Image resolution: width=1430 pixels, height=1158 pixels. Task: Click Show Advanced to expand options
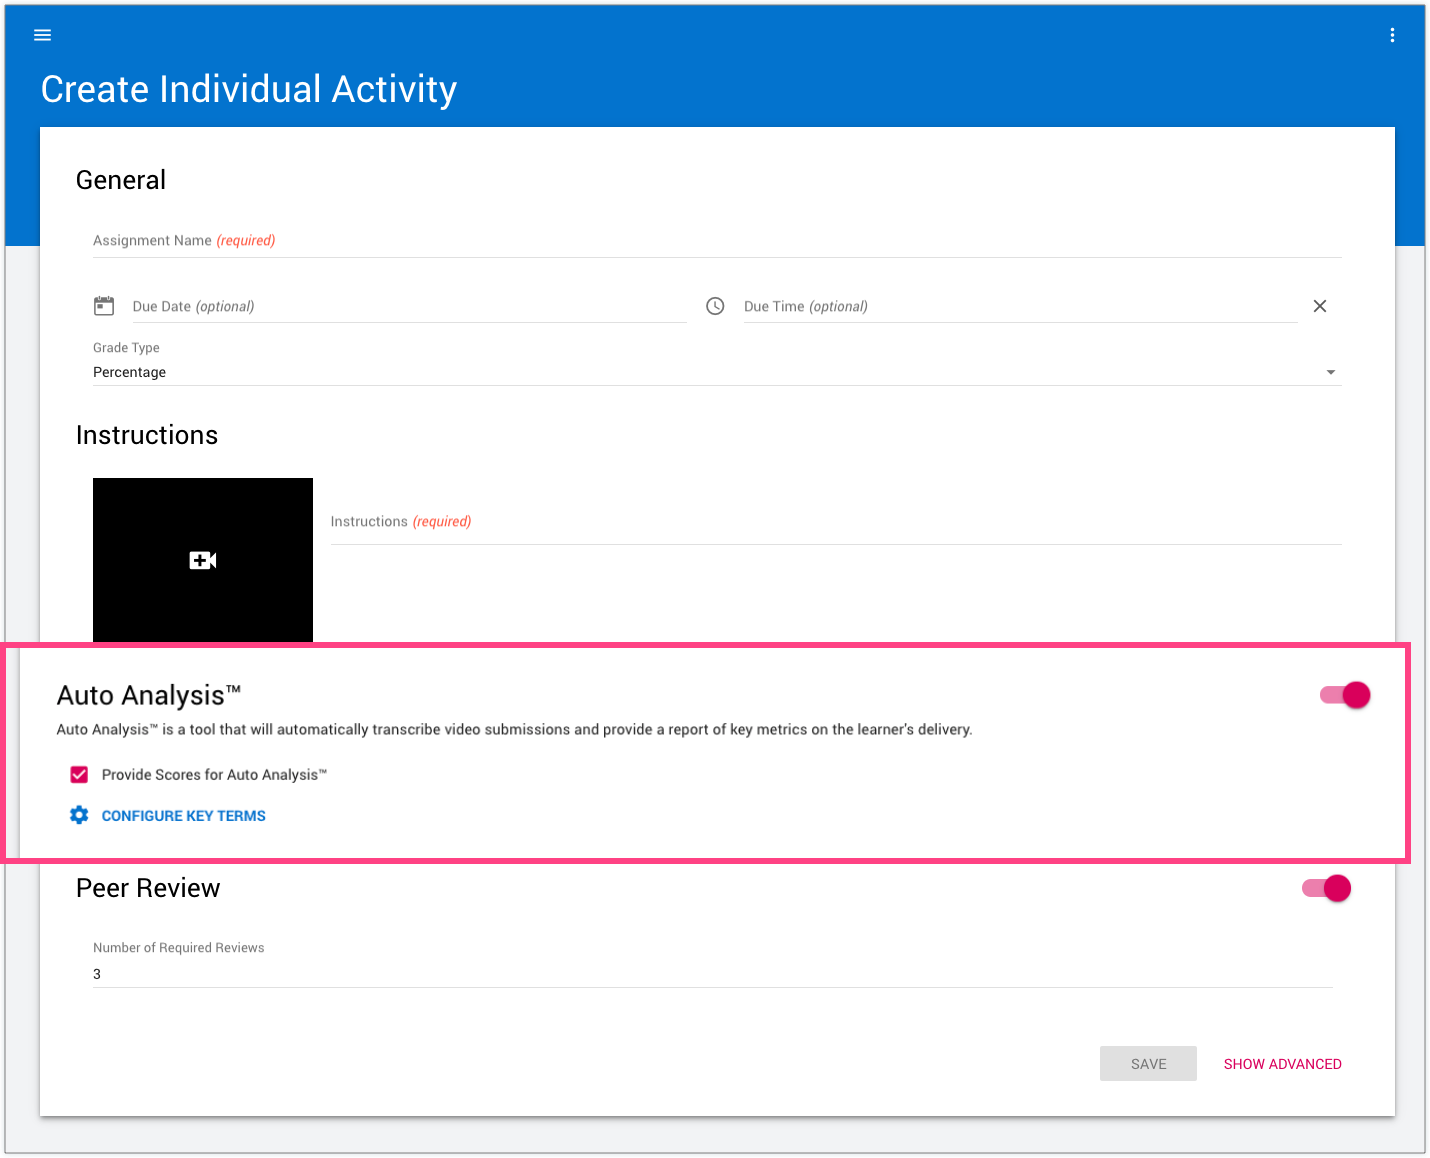tap(1282, 1064)
